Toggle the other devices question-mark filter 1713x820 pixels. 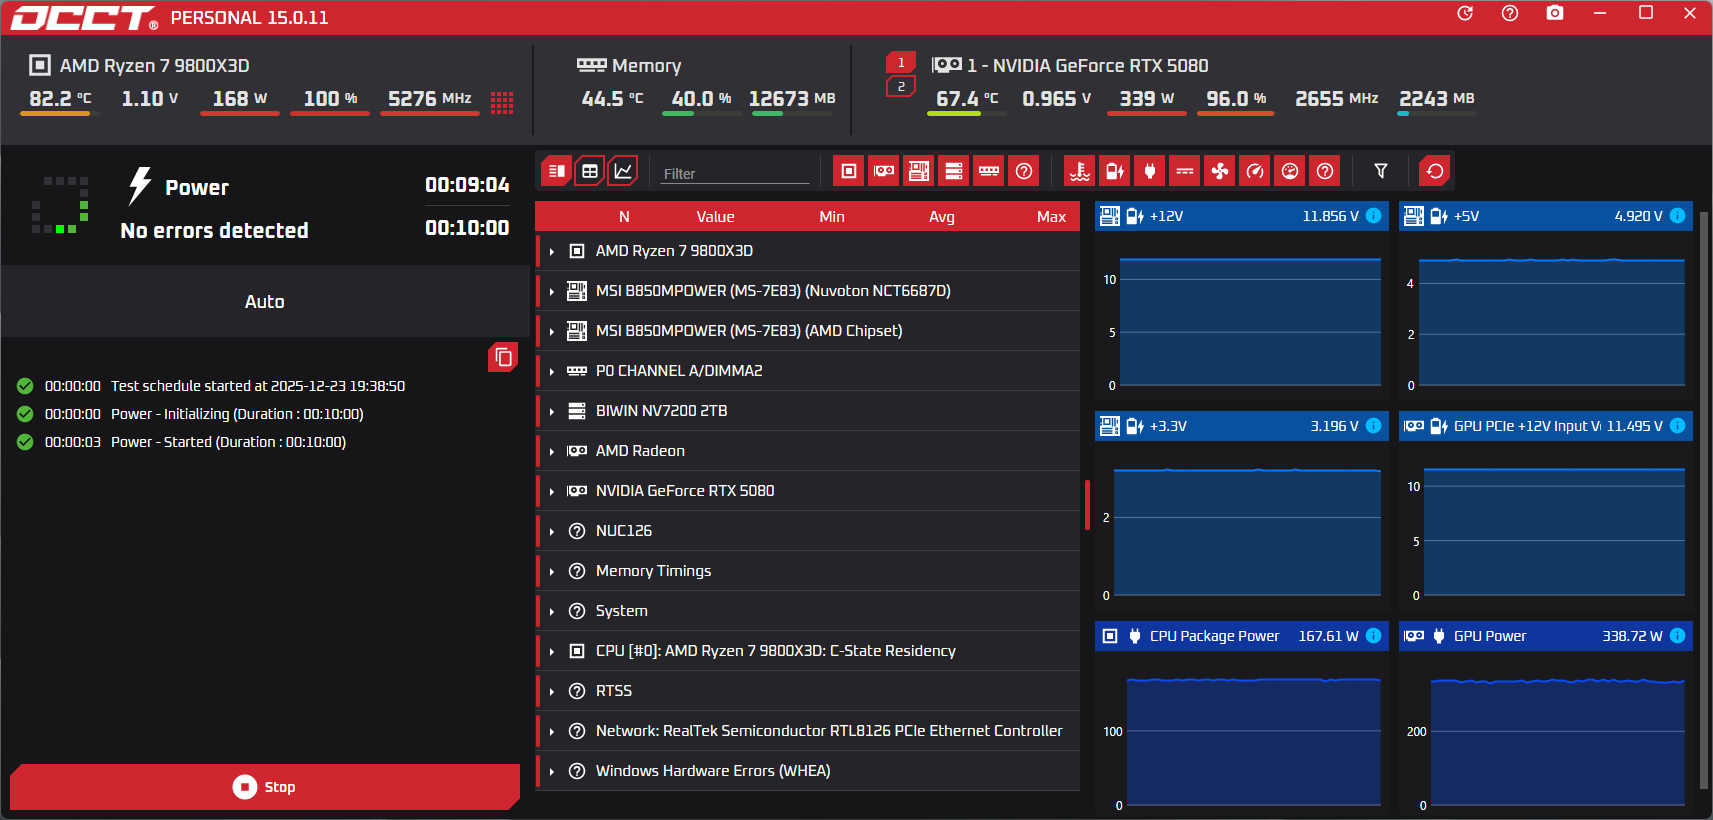click(1024, 171)
